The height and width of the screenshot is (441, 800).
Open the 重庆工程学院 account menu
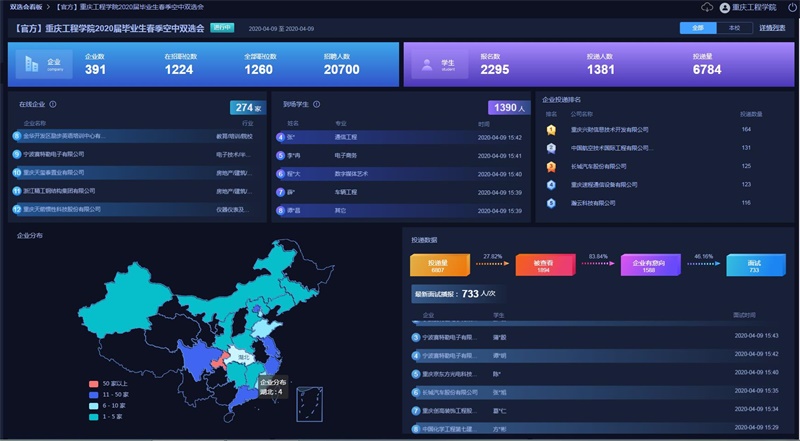[761, 7]
